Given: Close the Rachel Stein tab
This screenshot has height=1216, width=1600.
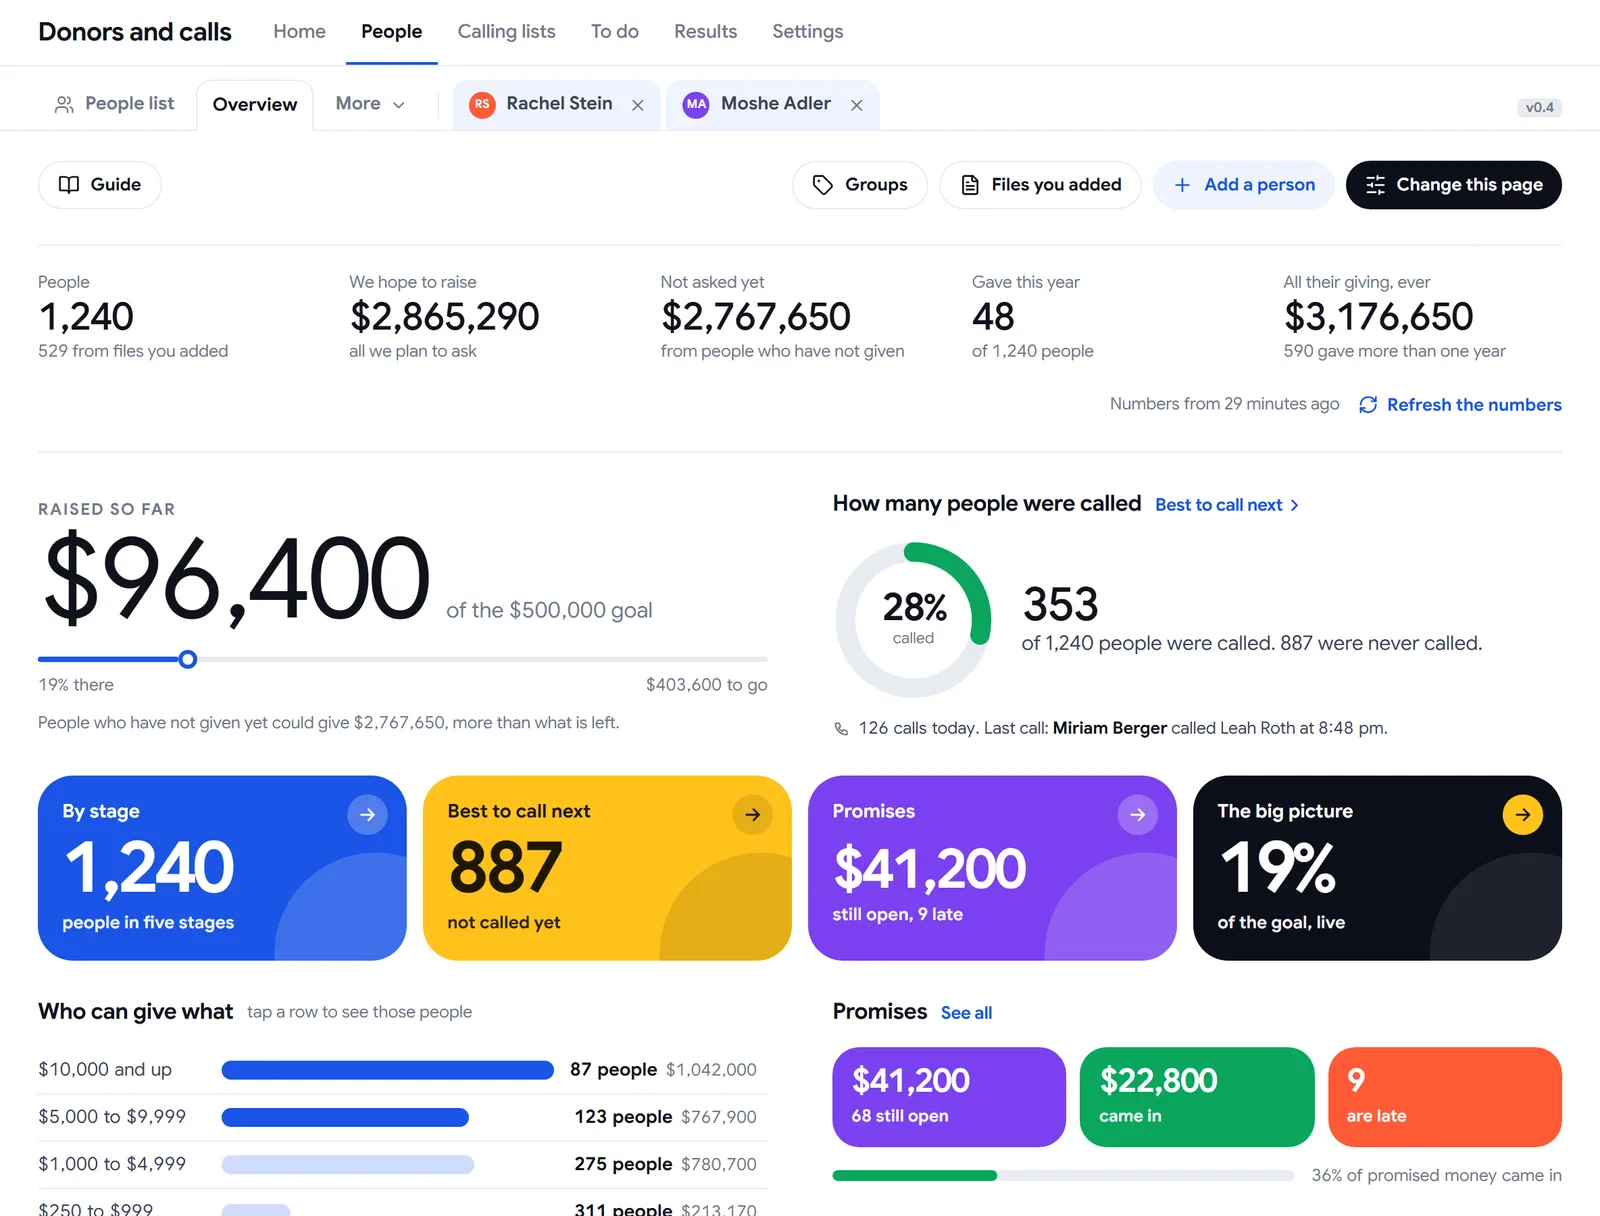Looking at the screenshot, I should (638, 105).
